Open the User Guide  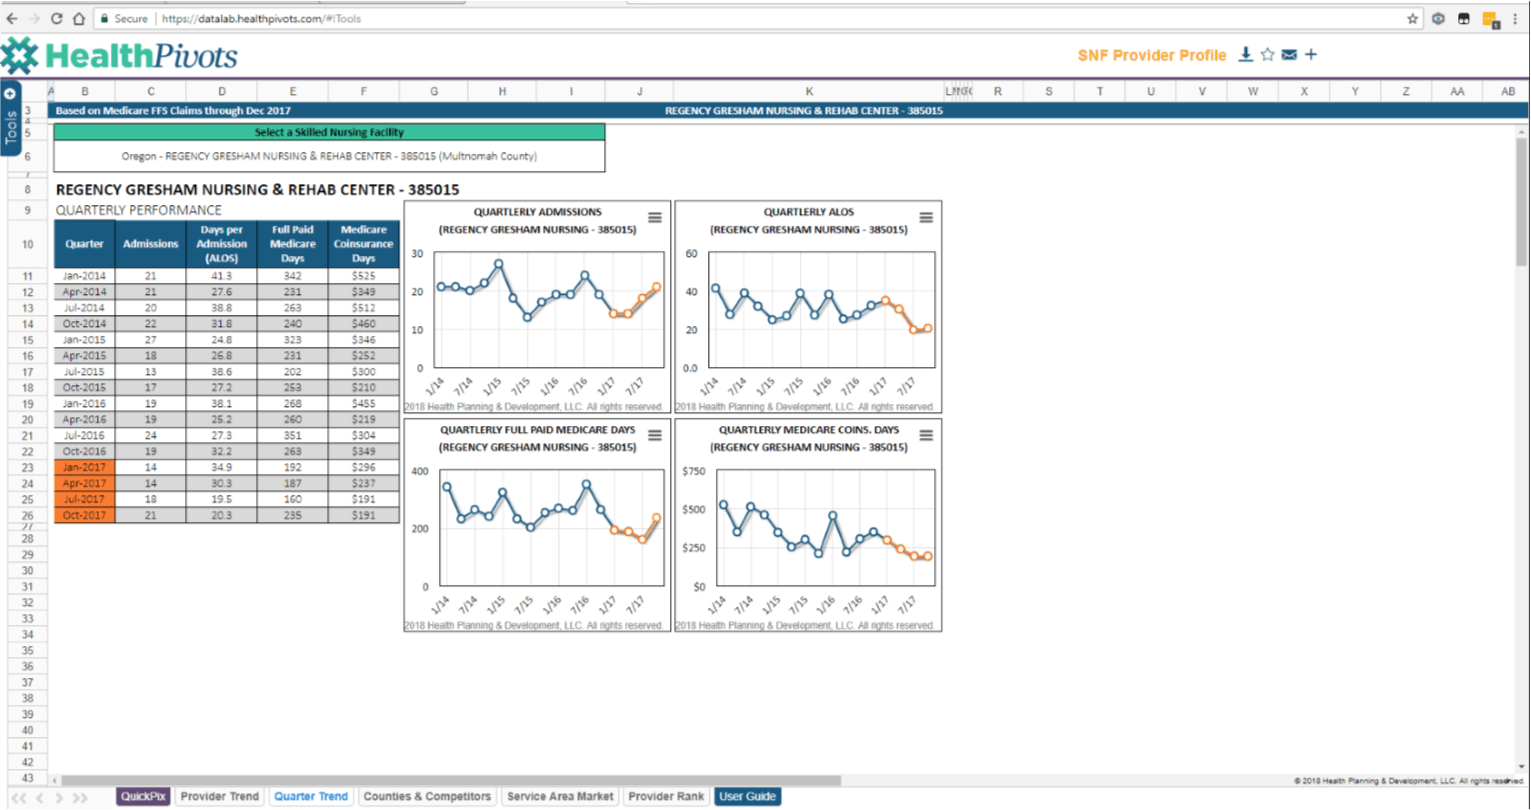tap(747, 797)
